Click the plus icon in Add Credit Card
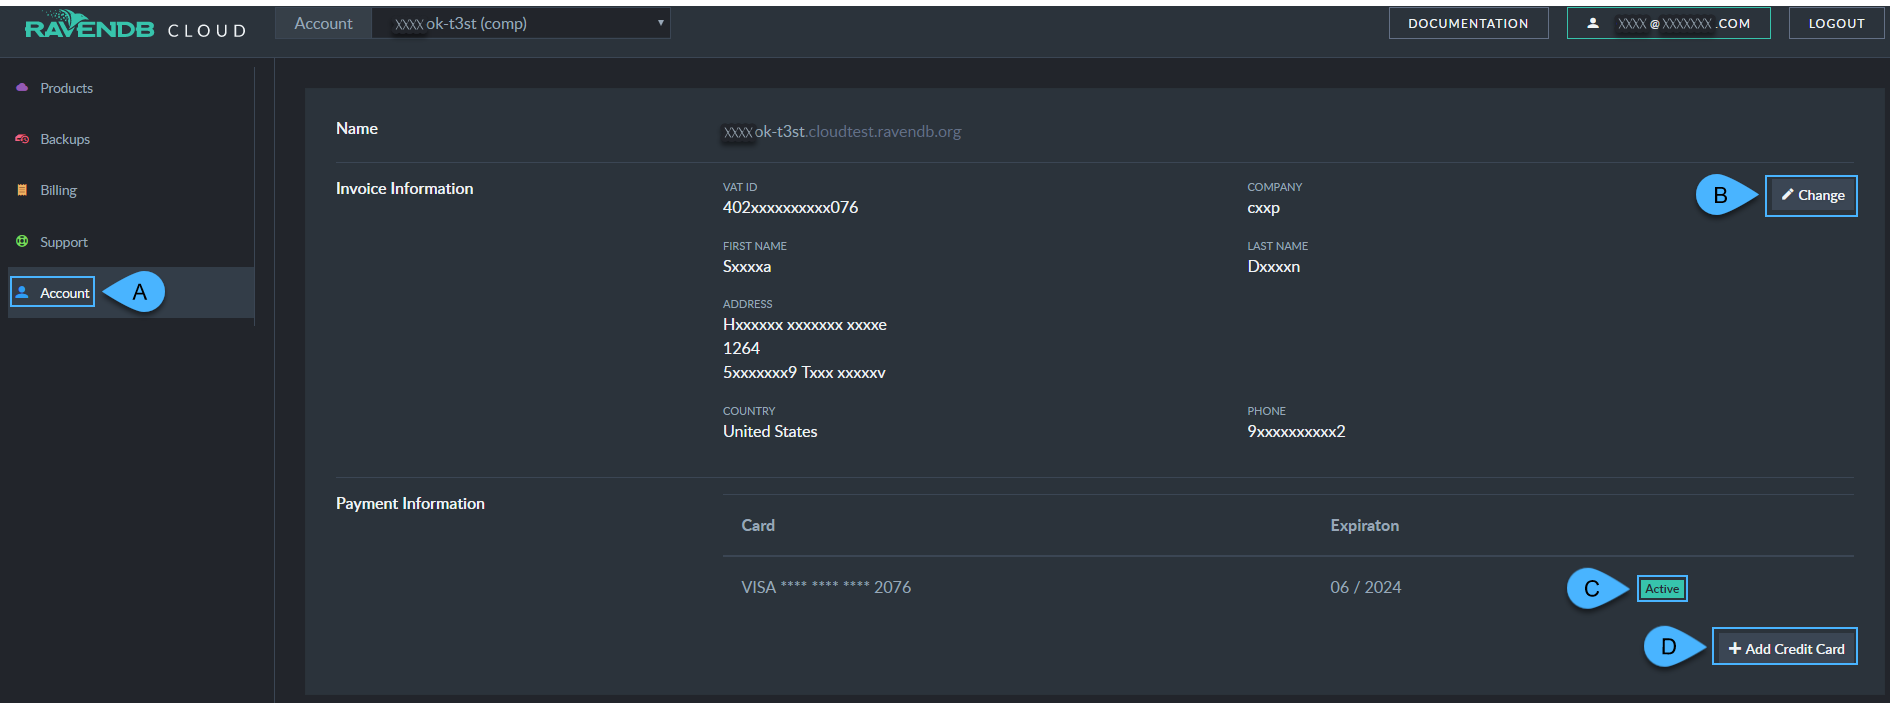 [1735, 648]
